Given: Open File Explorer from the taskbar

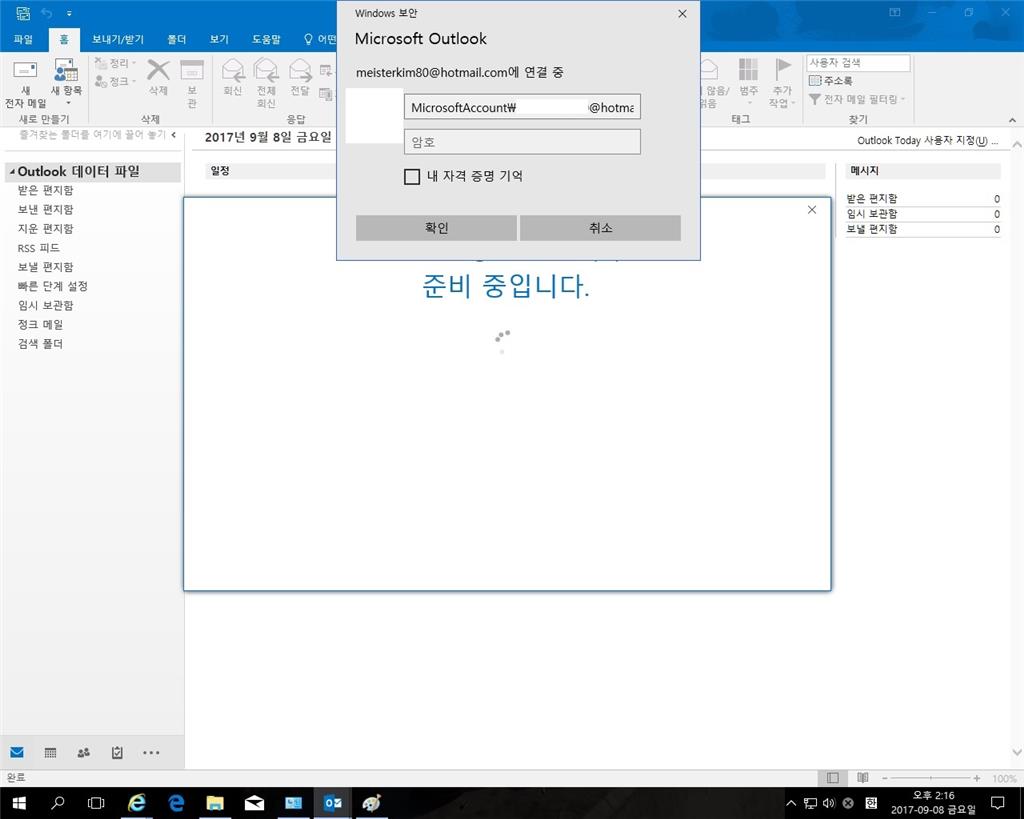Looking at the screenshot, I should point(215,803).
